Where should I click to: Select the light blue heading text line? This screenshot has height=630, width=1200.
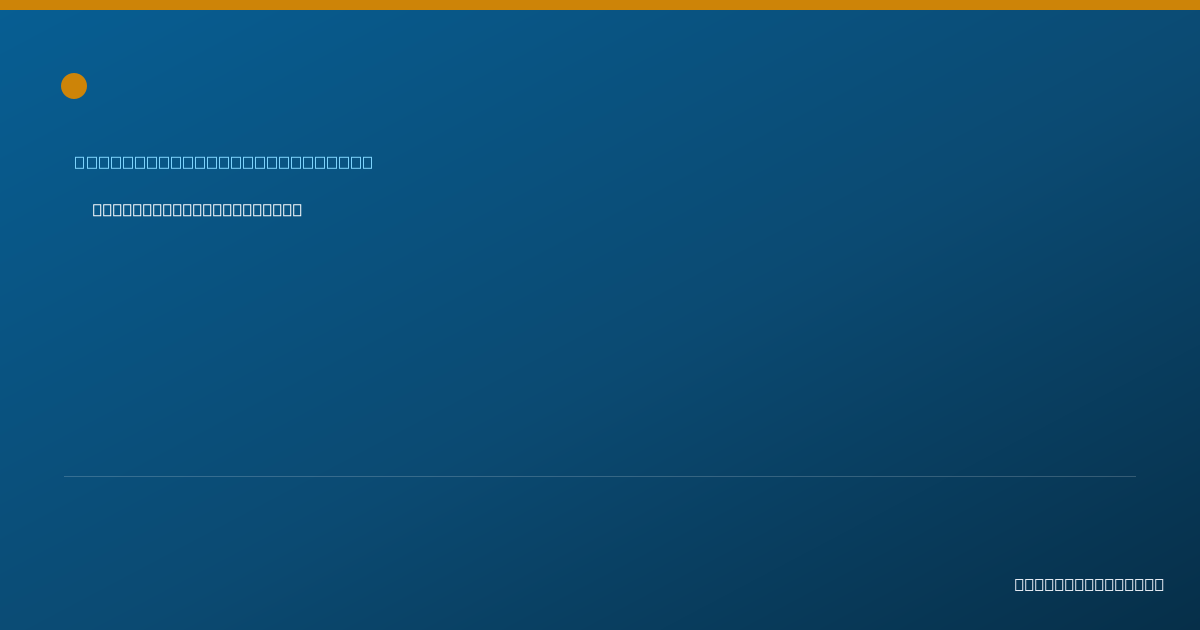224,162
